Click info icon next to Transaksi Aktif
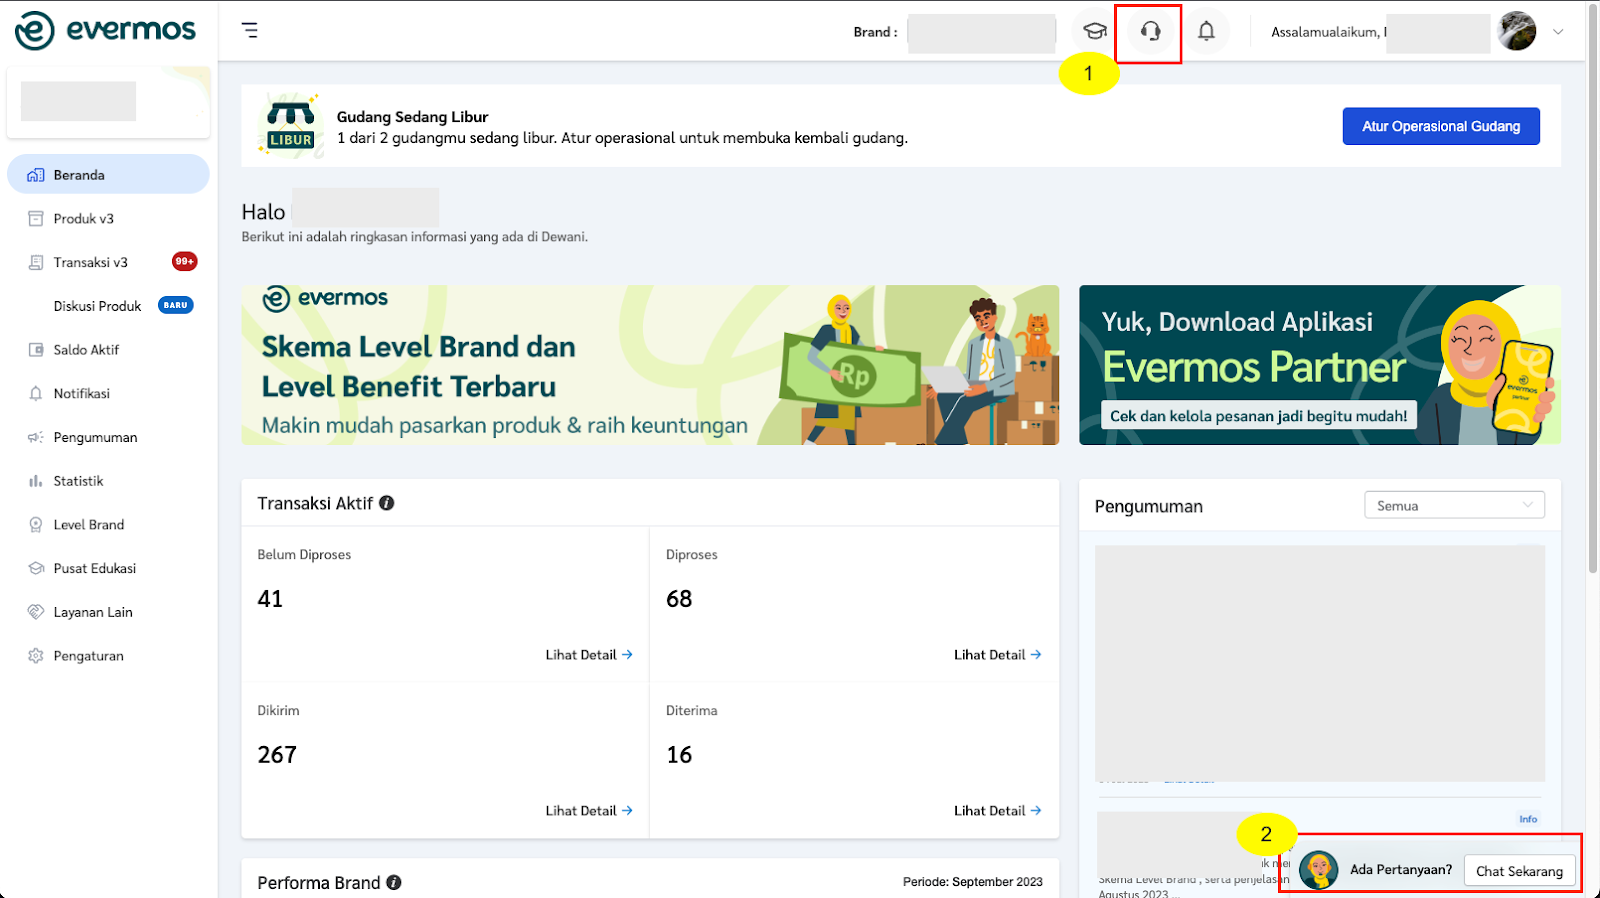 (x=387, y=503)
